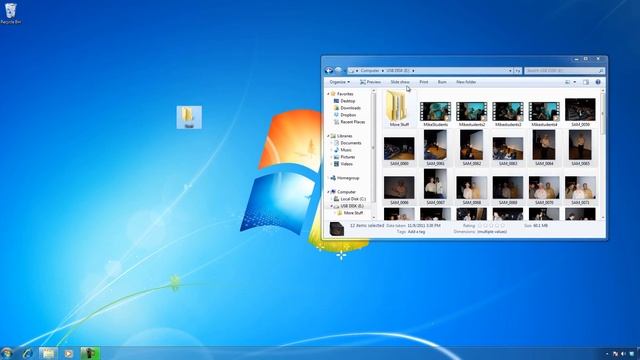
Task: Collapse the Computer node
Action: point(328,192)
